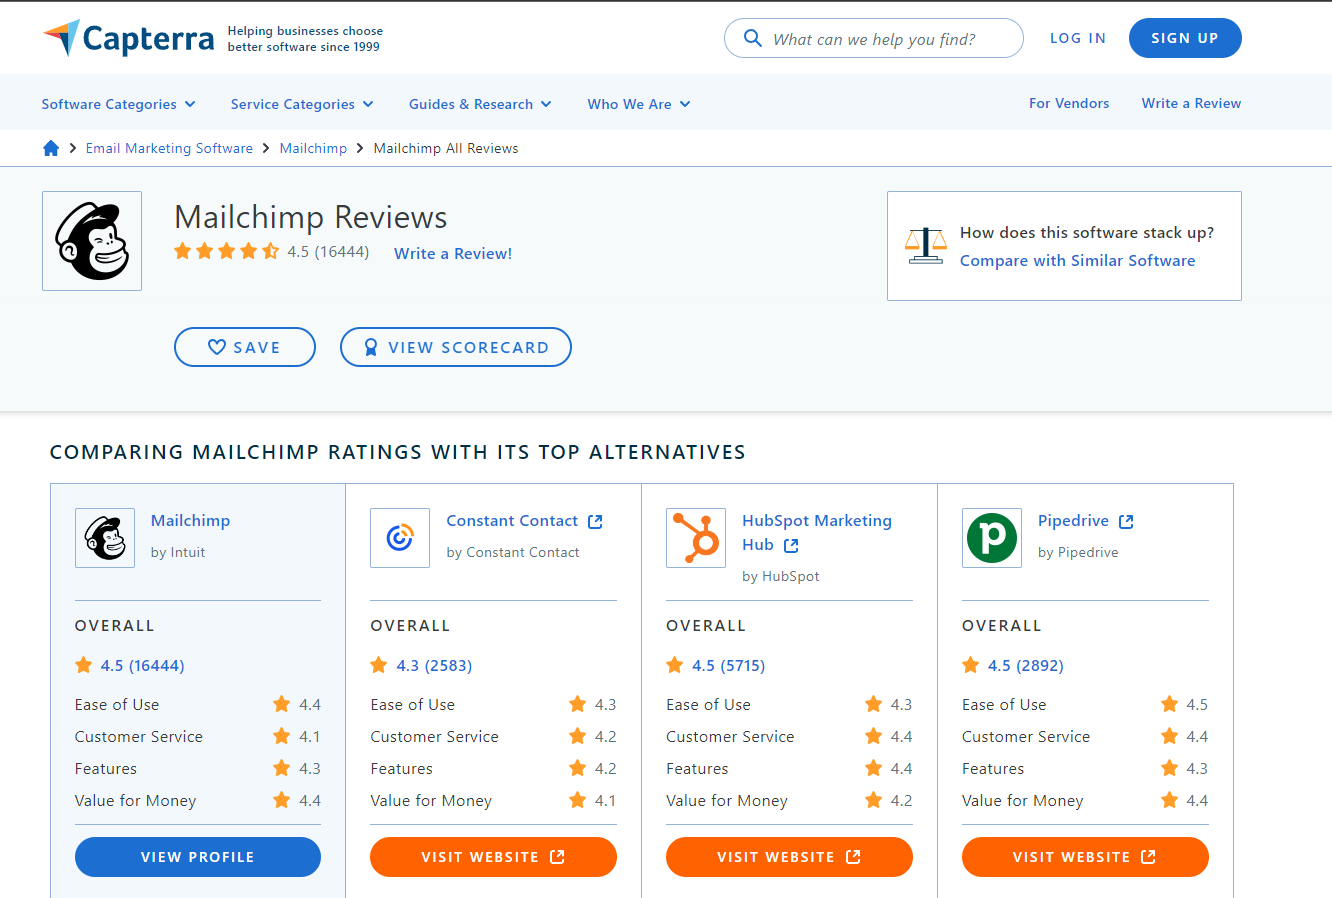This screenshot has width=1332, height=898.
Task: Click the 'by HubSpot' vendor text
Action: click(x=781, y=576)
